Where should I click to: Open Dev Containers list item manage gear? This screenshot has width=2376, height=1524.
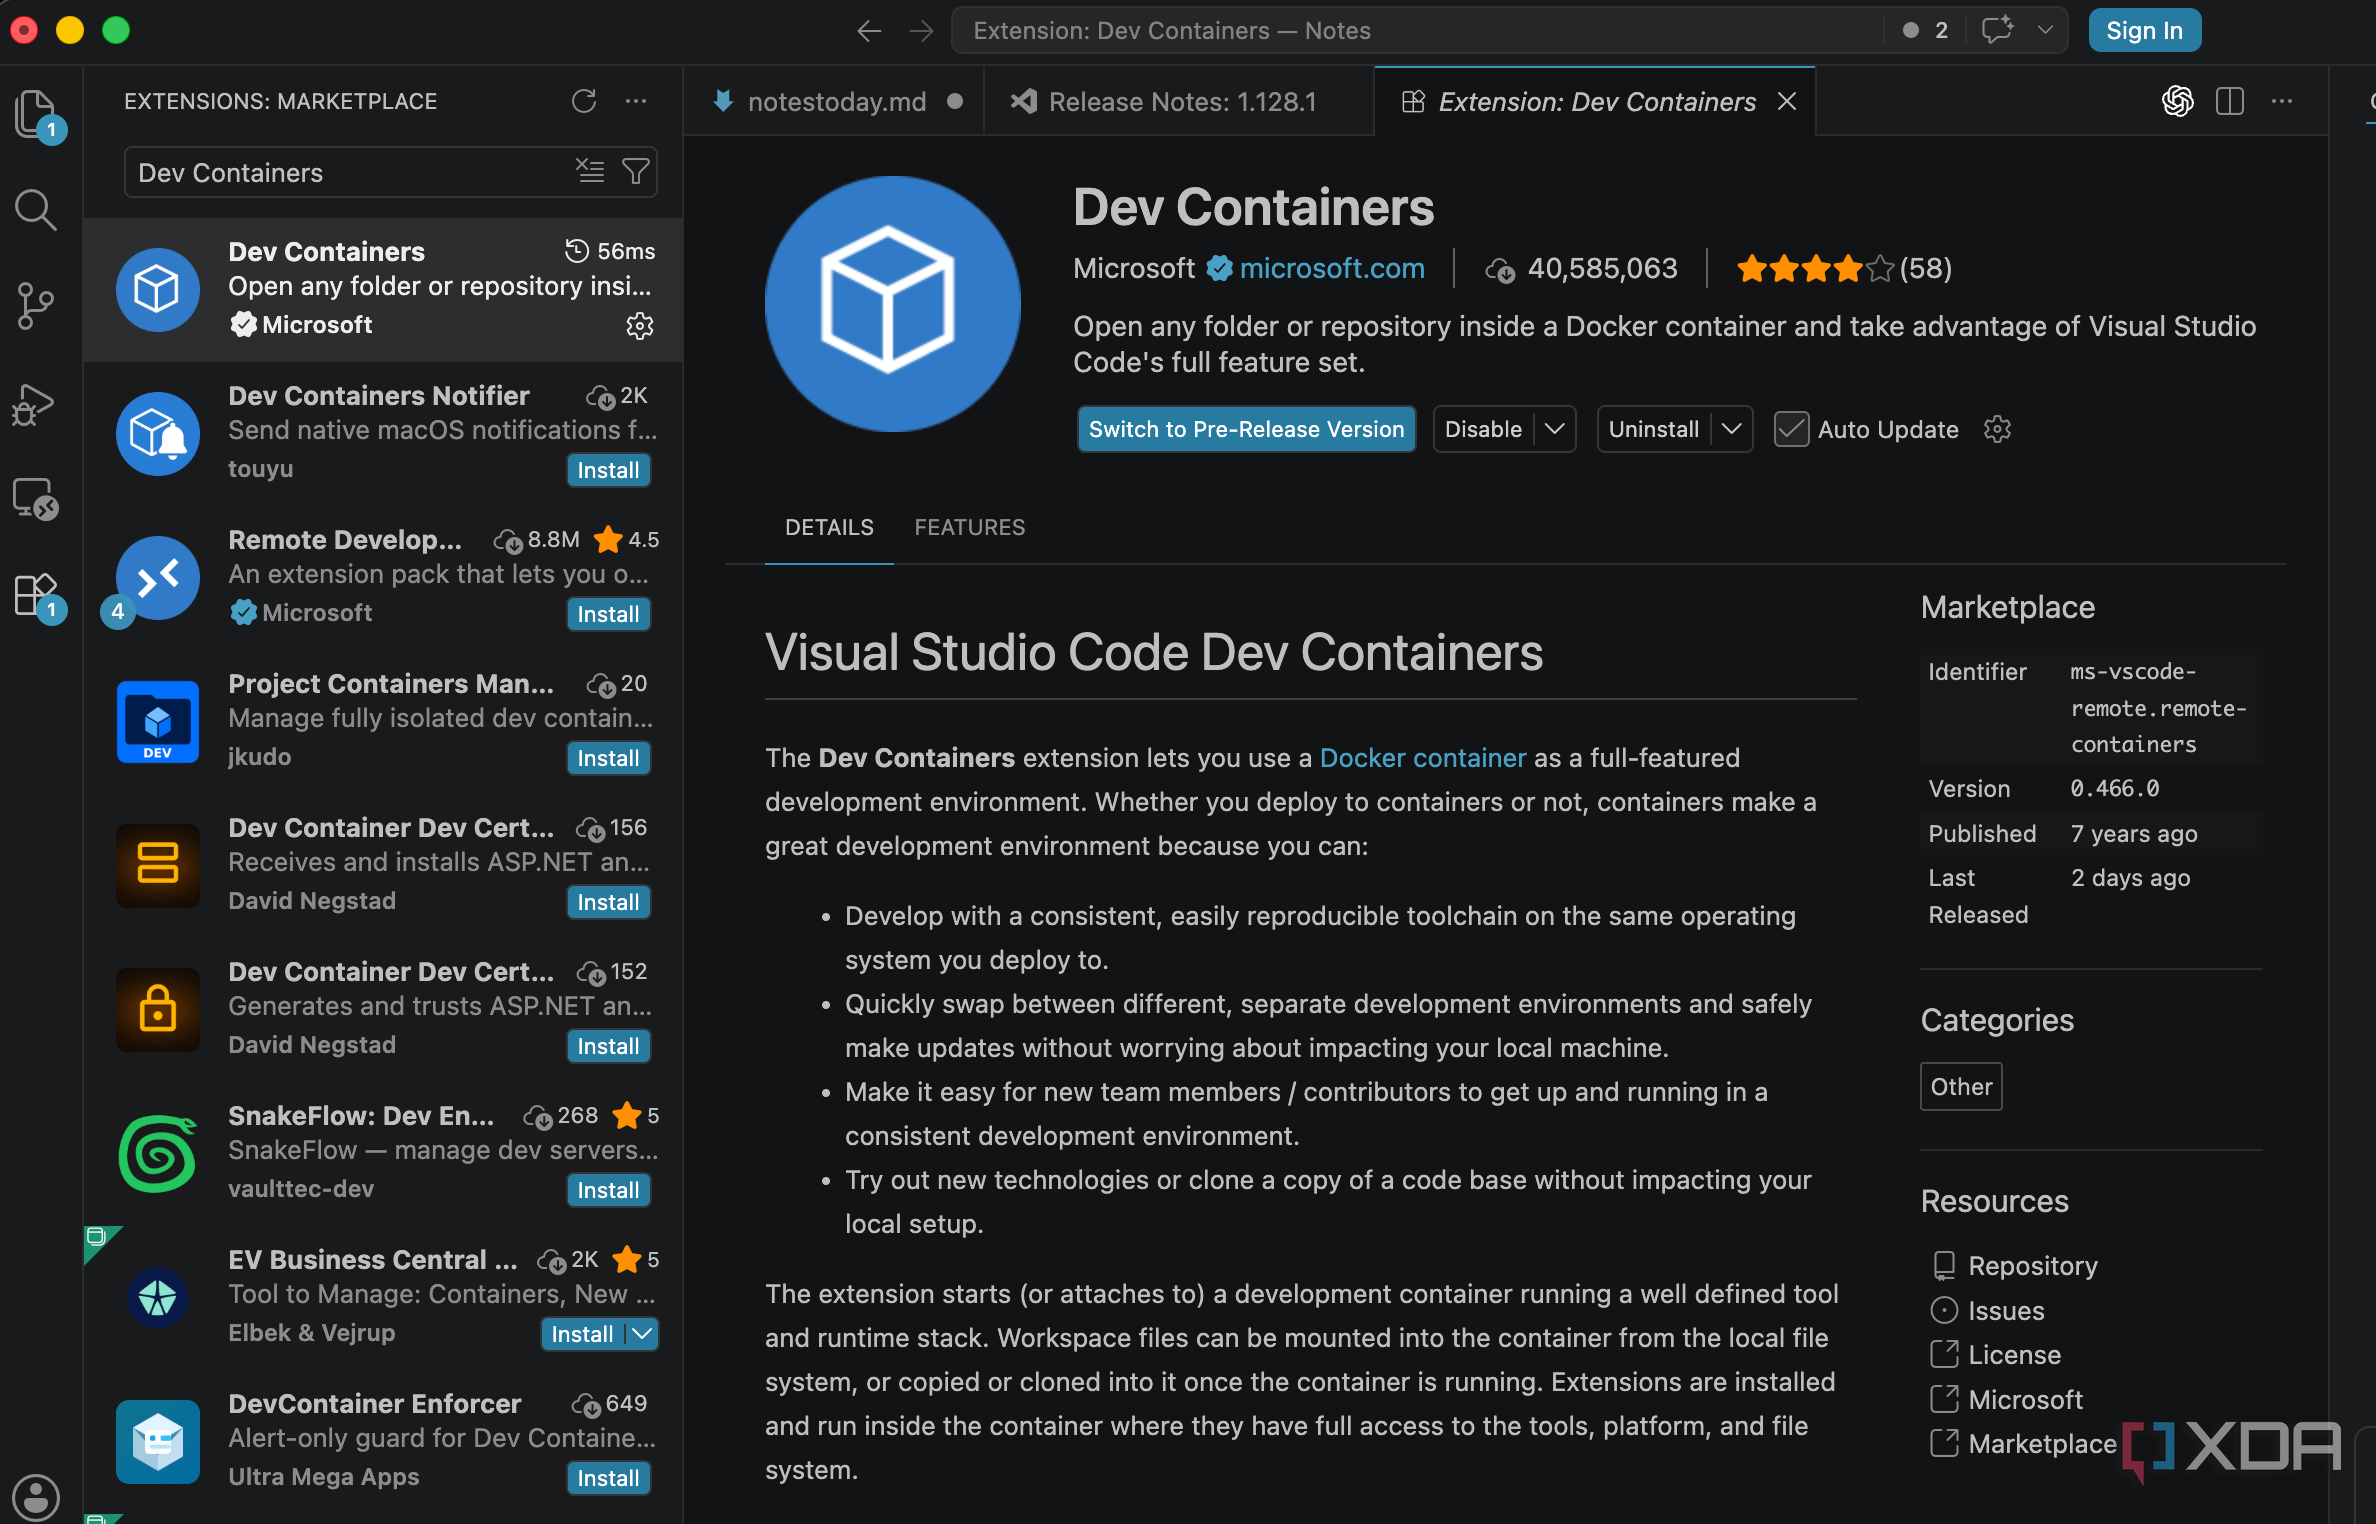(639, 326)
